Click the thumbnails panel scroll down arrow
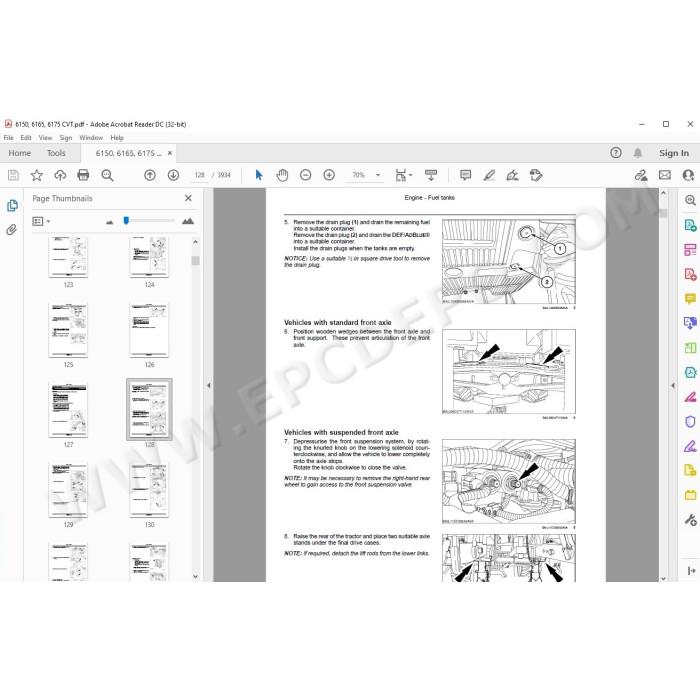Image resolution: width=700 pixels, height=700 pixels. click(x=195, y=576)
